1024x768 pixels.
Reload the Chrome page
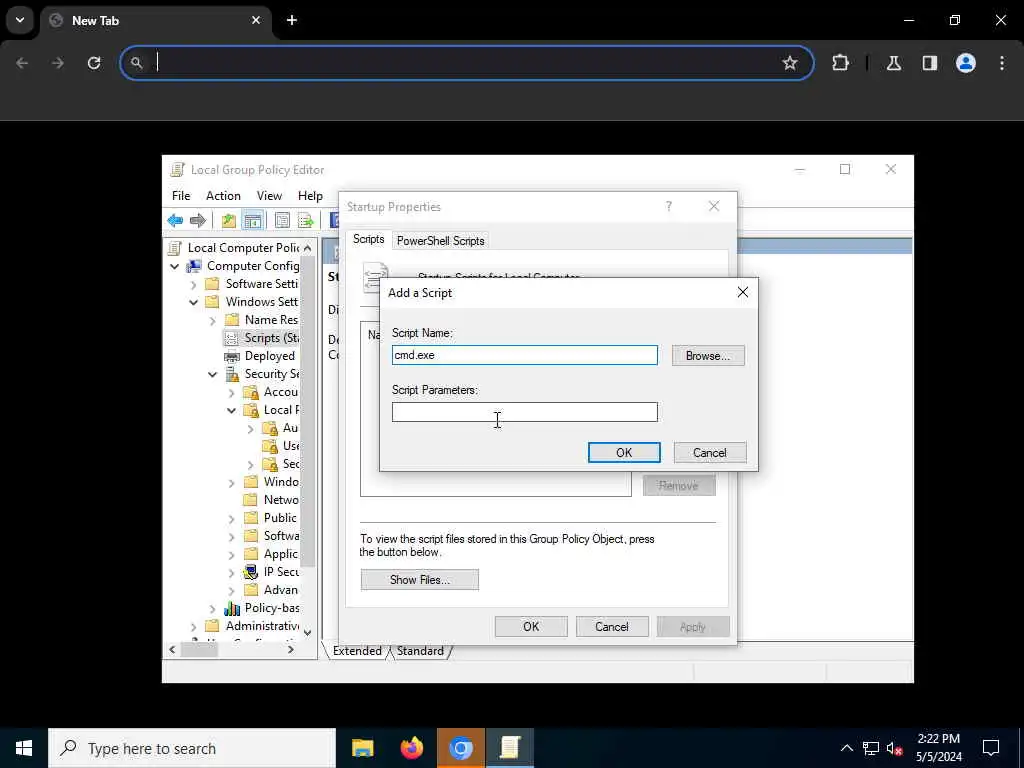pyautogui.click(x=94, y=63)
